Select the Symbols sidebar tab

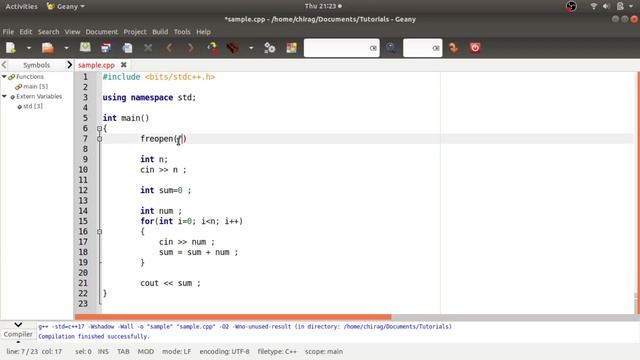(x=36, y=65)
